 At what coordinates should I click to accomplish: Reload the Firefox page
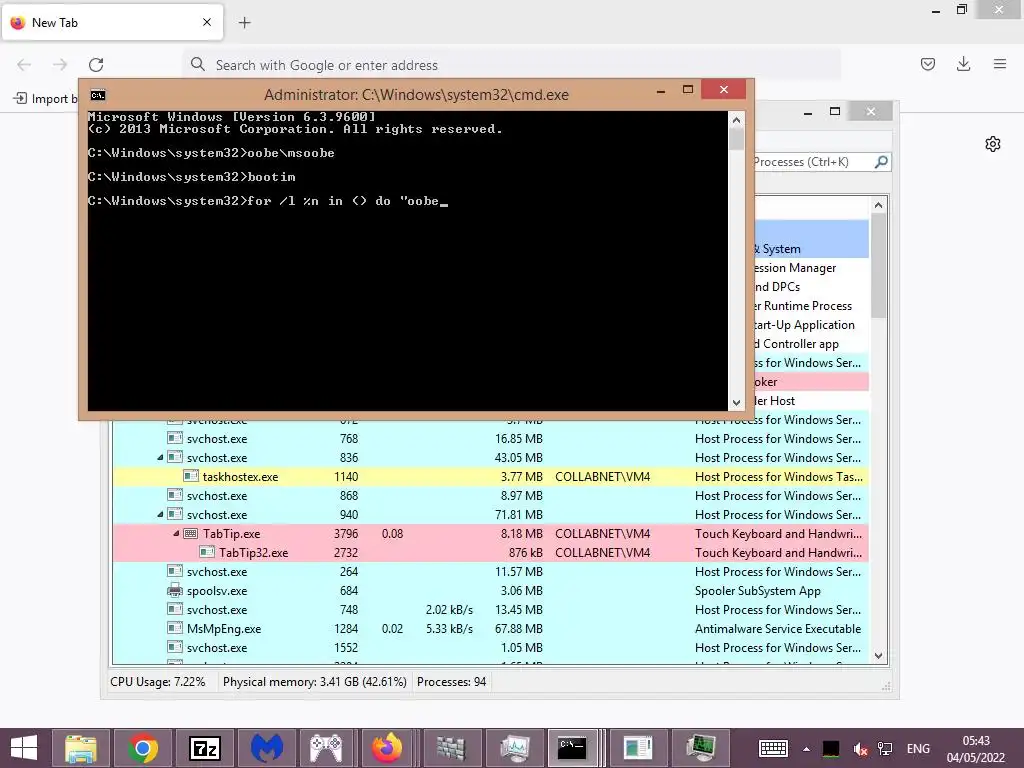click(96, 64)
